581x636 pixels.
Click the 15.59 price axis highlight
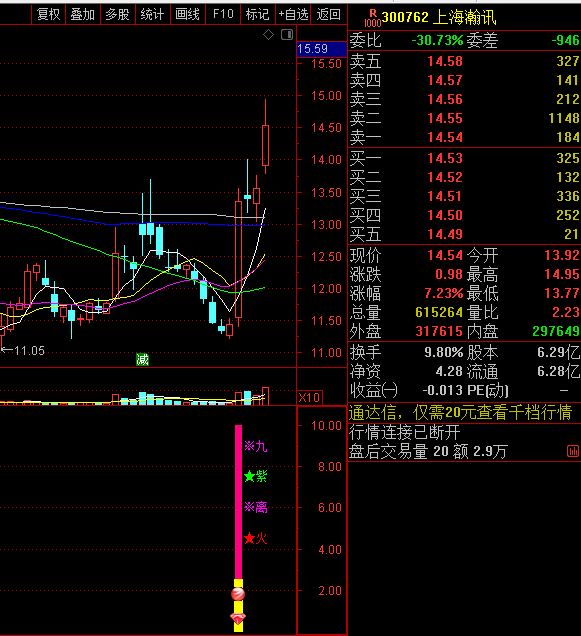(x=322, y=49)
